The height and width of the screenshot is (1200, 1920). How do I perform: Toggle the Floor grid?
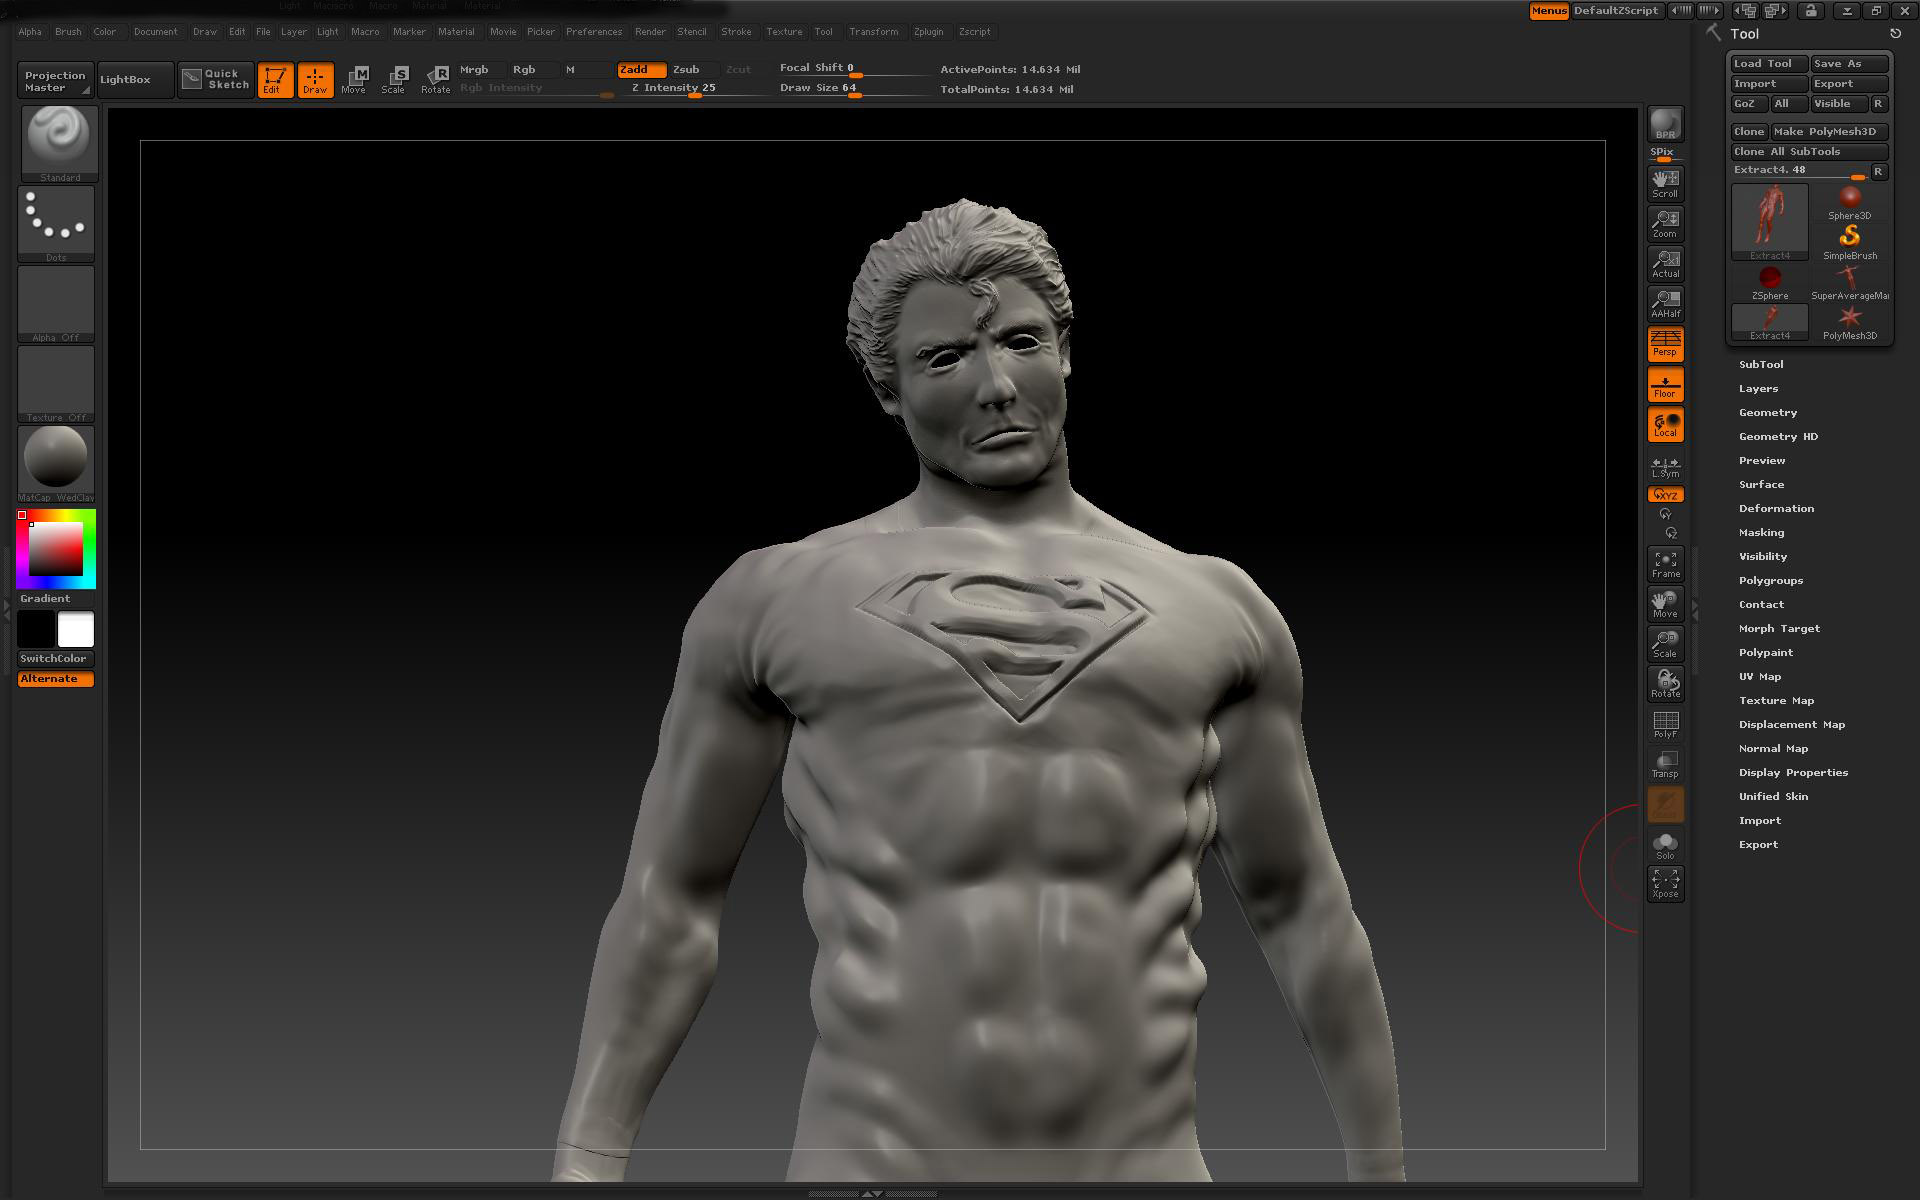(1665, 385)
